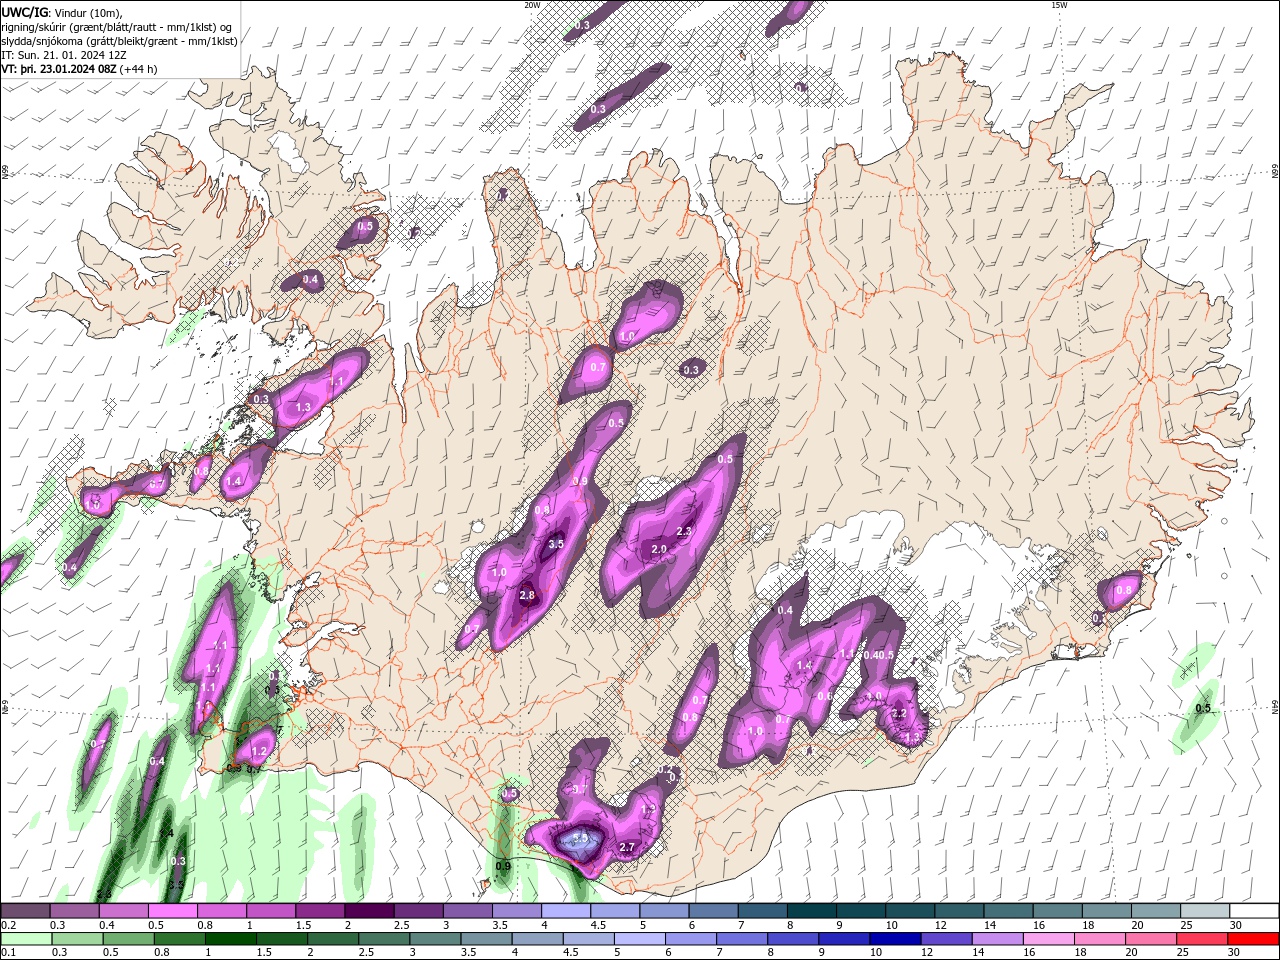The height and width of the screenshot is (960, 1280).
Task: Pick the dusky purple 0.2 swatch in snow legend
Action: click(26, 911)
